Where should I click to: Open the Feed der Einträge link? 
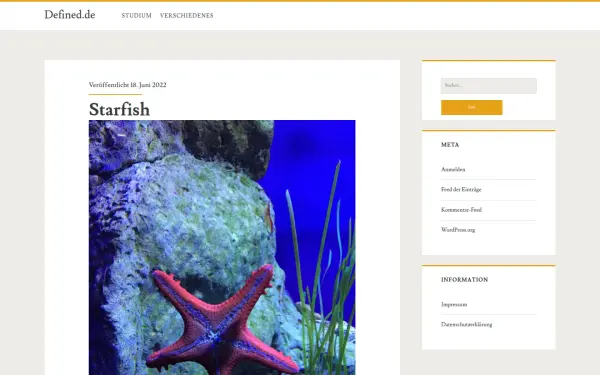pyautogui.click(x=461, y=190)
